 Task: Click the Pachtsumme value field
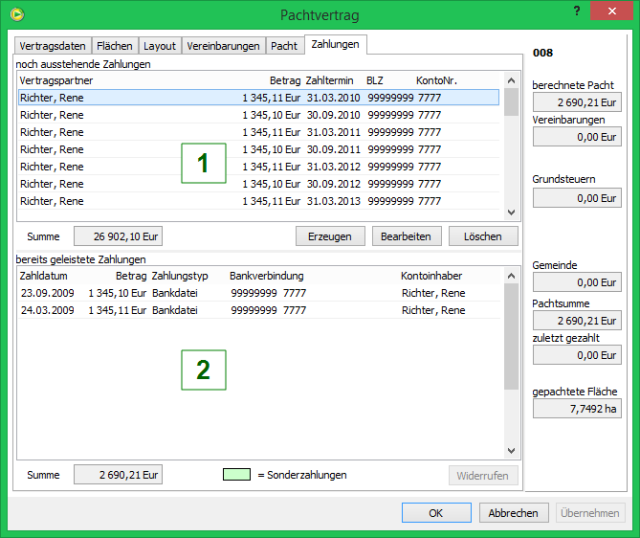click(577, 320)
